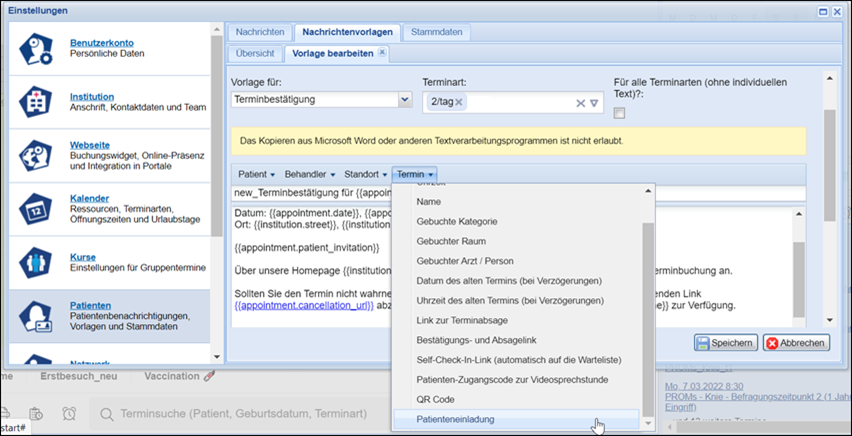Click Erstbesuch_neu in background window

[79, 376]
